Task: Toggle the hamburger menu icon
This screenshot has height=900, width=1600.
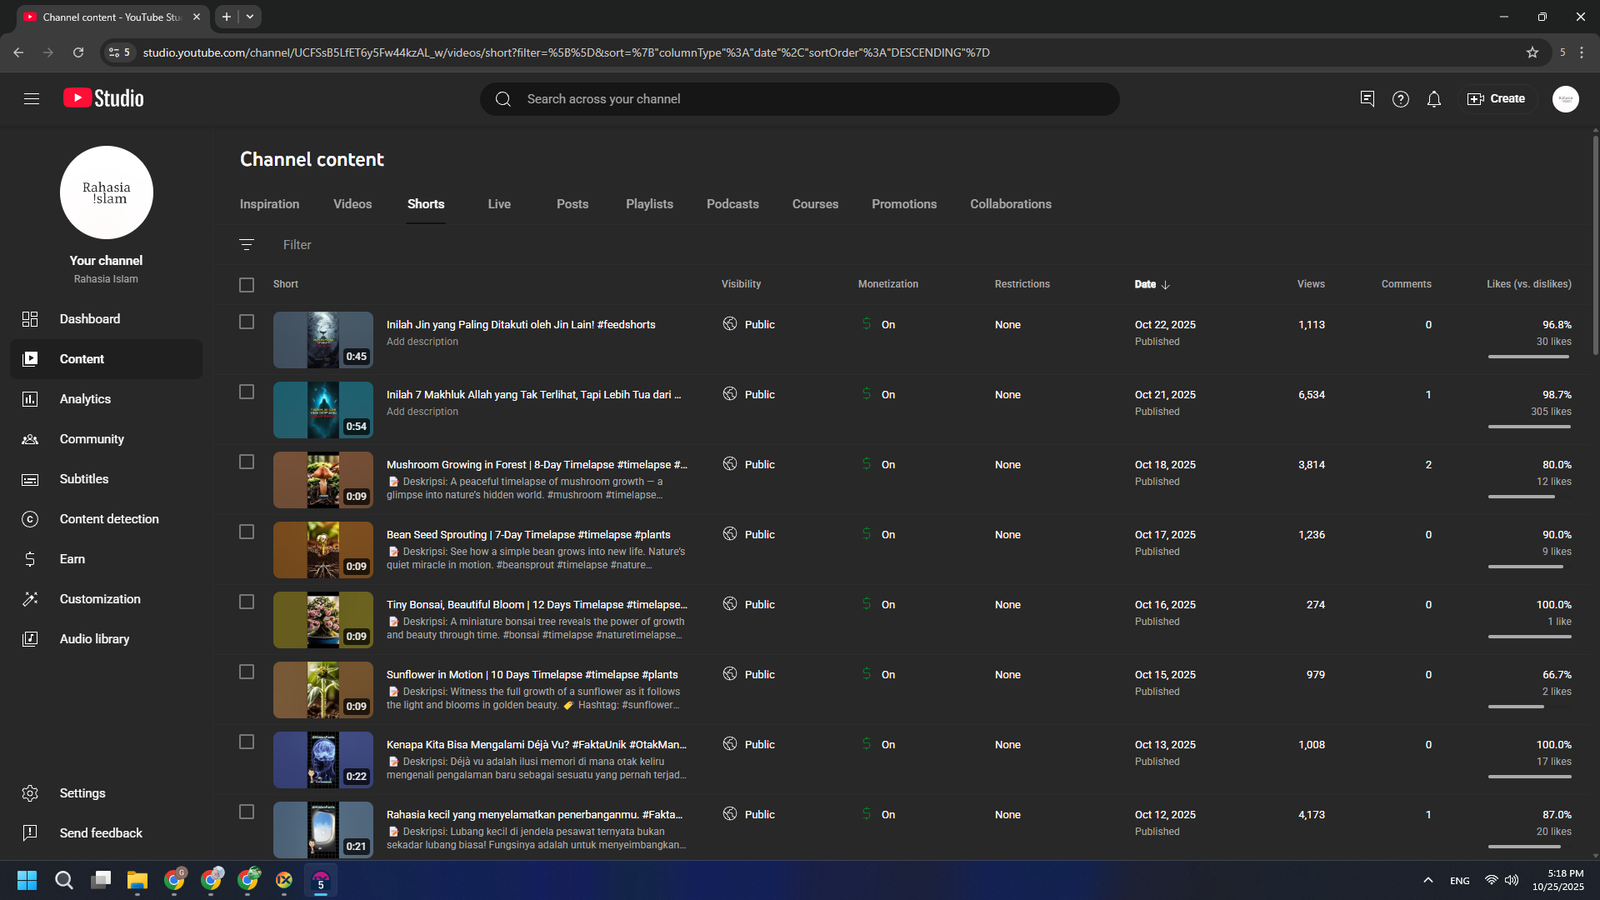Action: (32, 99)
